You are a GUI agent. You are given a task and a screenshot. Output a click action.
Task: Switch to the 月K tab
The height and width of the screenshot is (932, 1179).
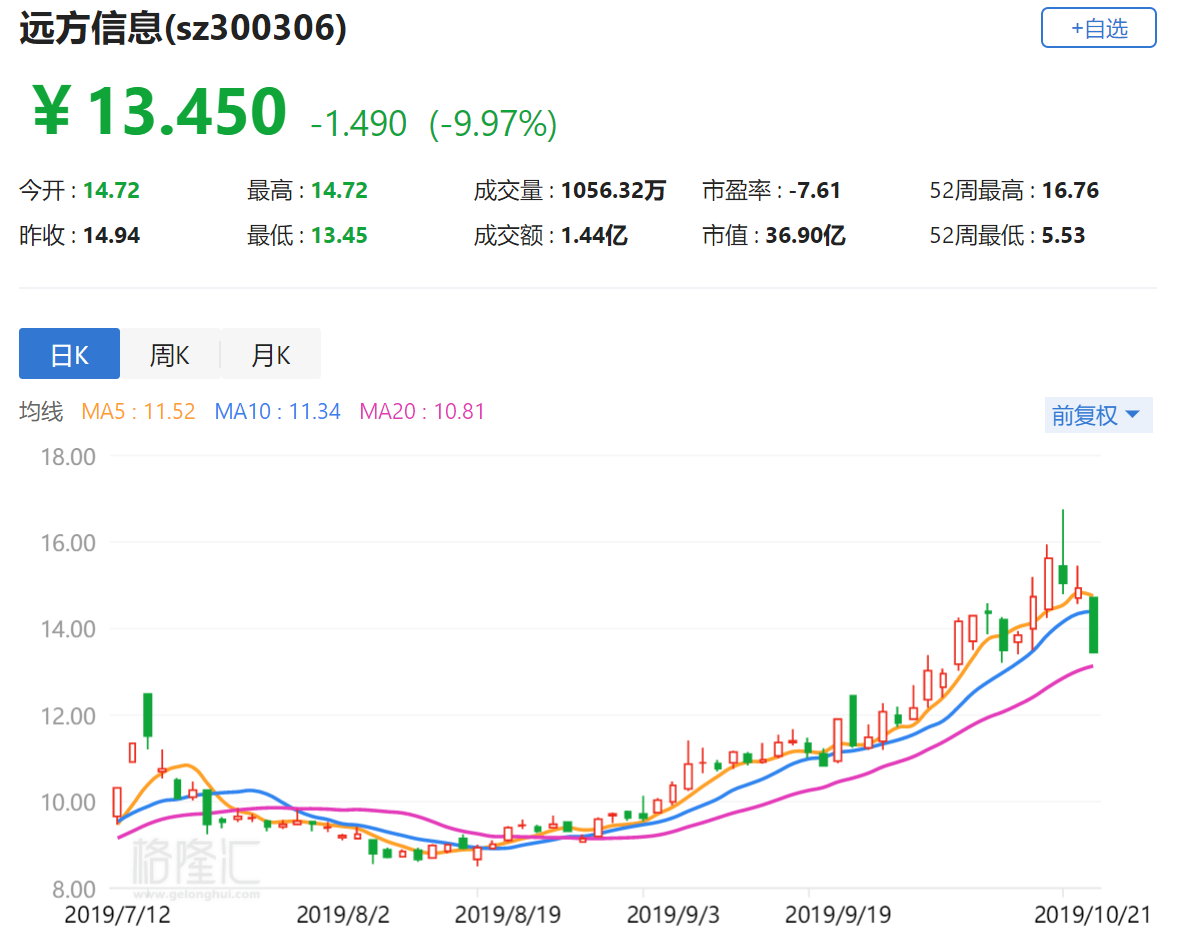271,354
